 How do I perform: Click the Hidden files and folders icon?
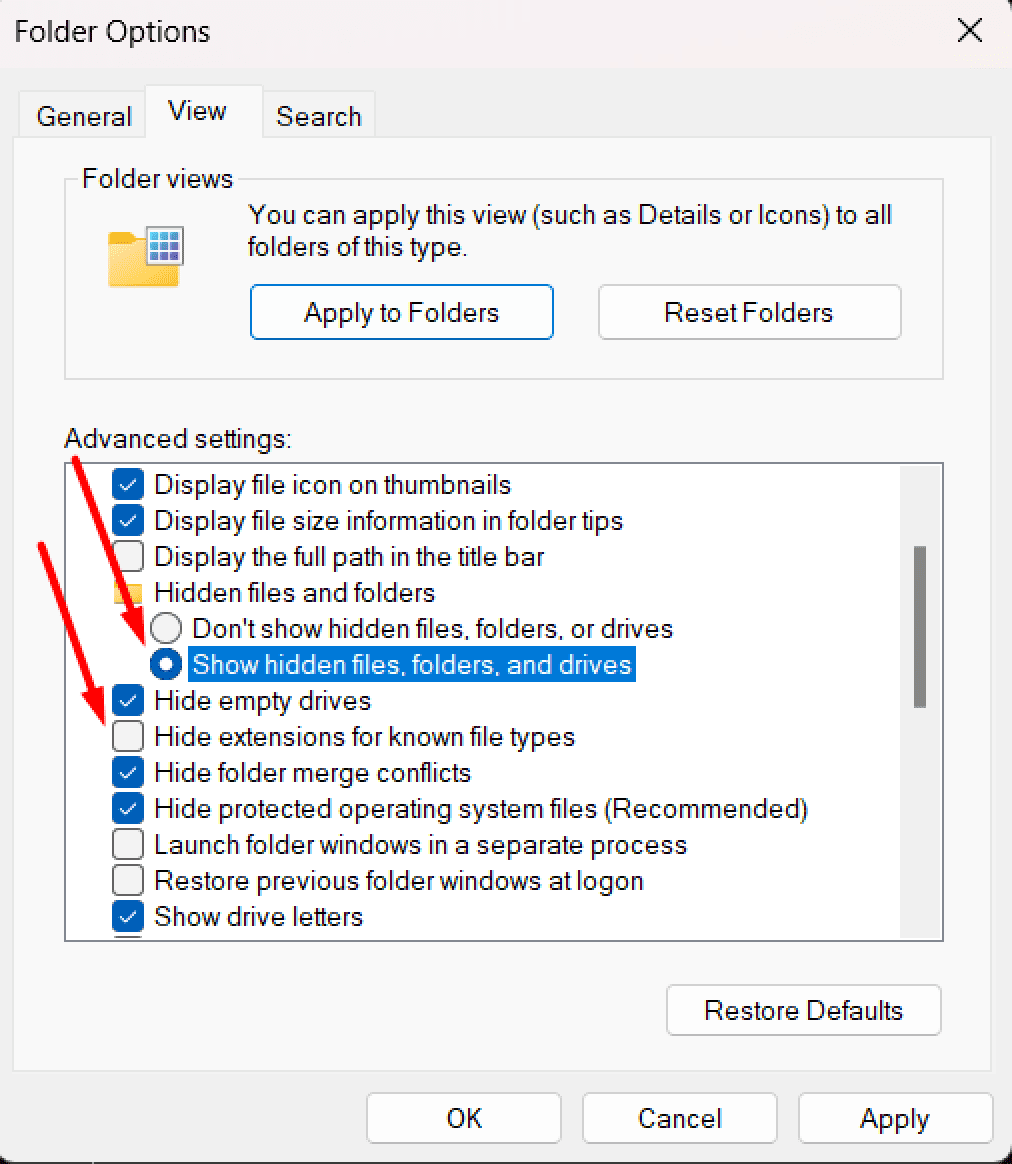[128, 592]
